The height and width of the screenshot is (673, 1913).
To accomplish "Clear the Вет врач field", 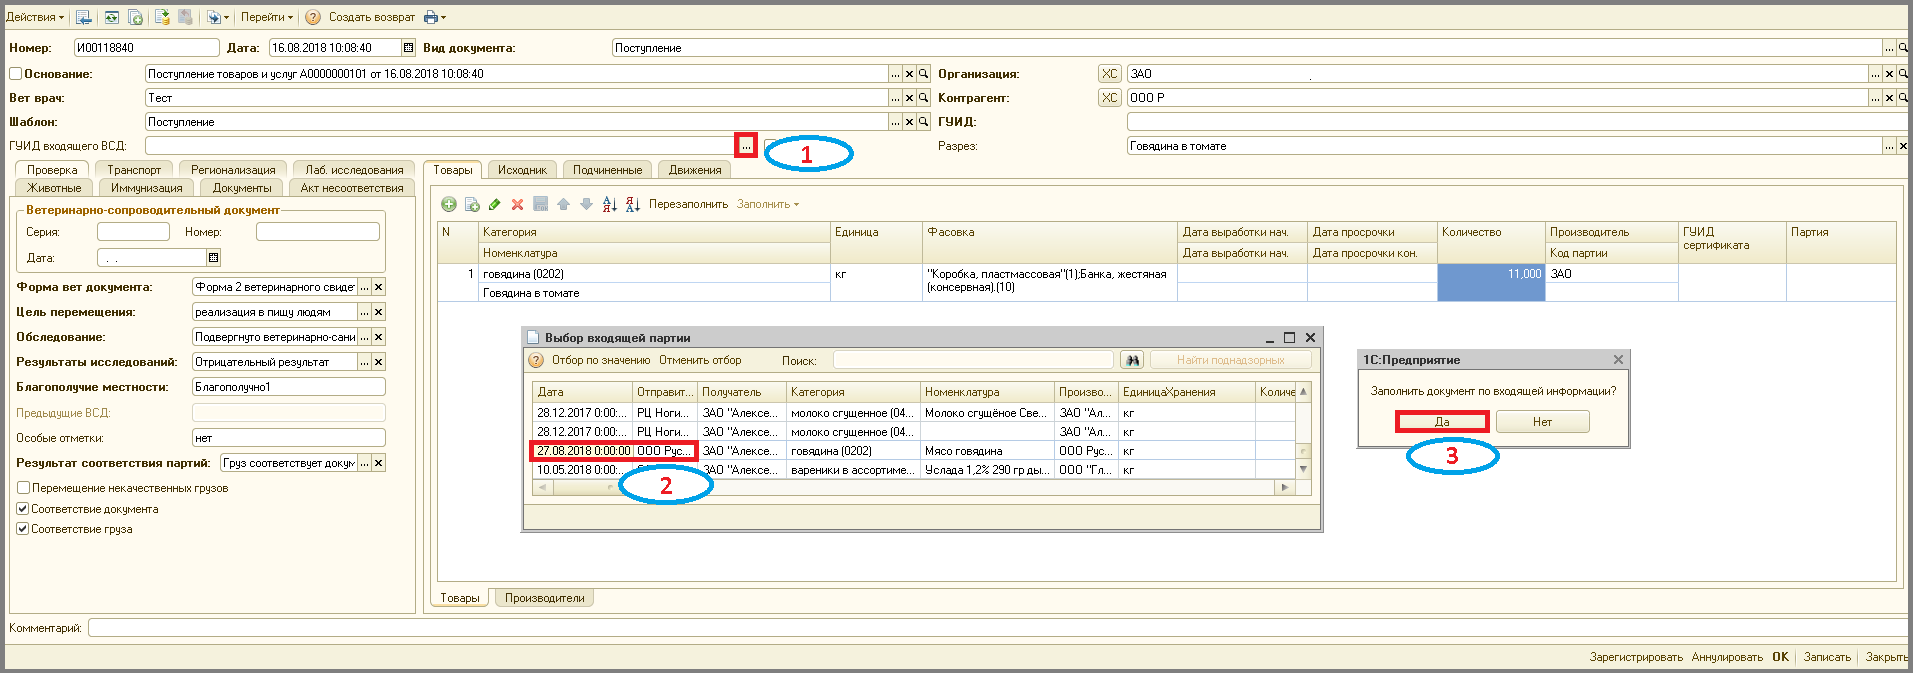I will [x=909, y=98].
